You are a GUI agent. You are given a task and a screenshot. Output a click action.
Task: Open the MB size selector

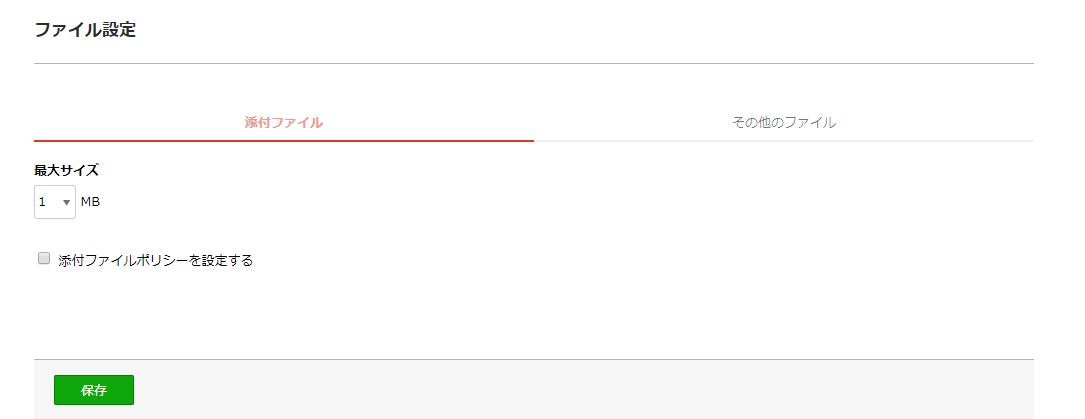[55, 202]
